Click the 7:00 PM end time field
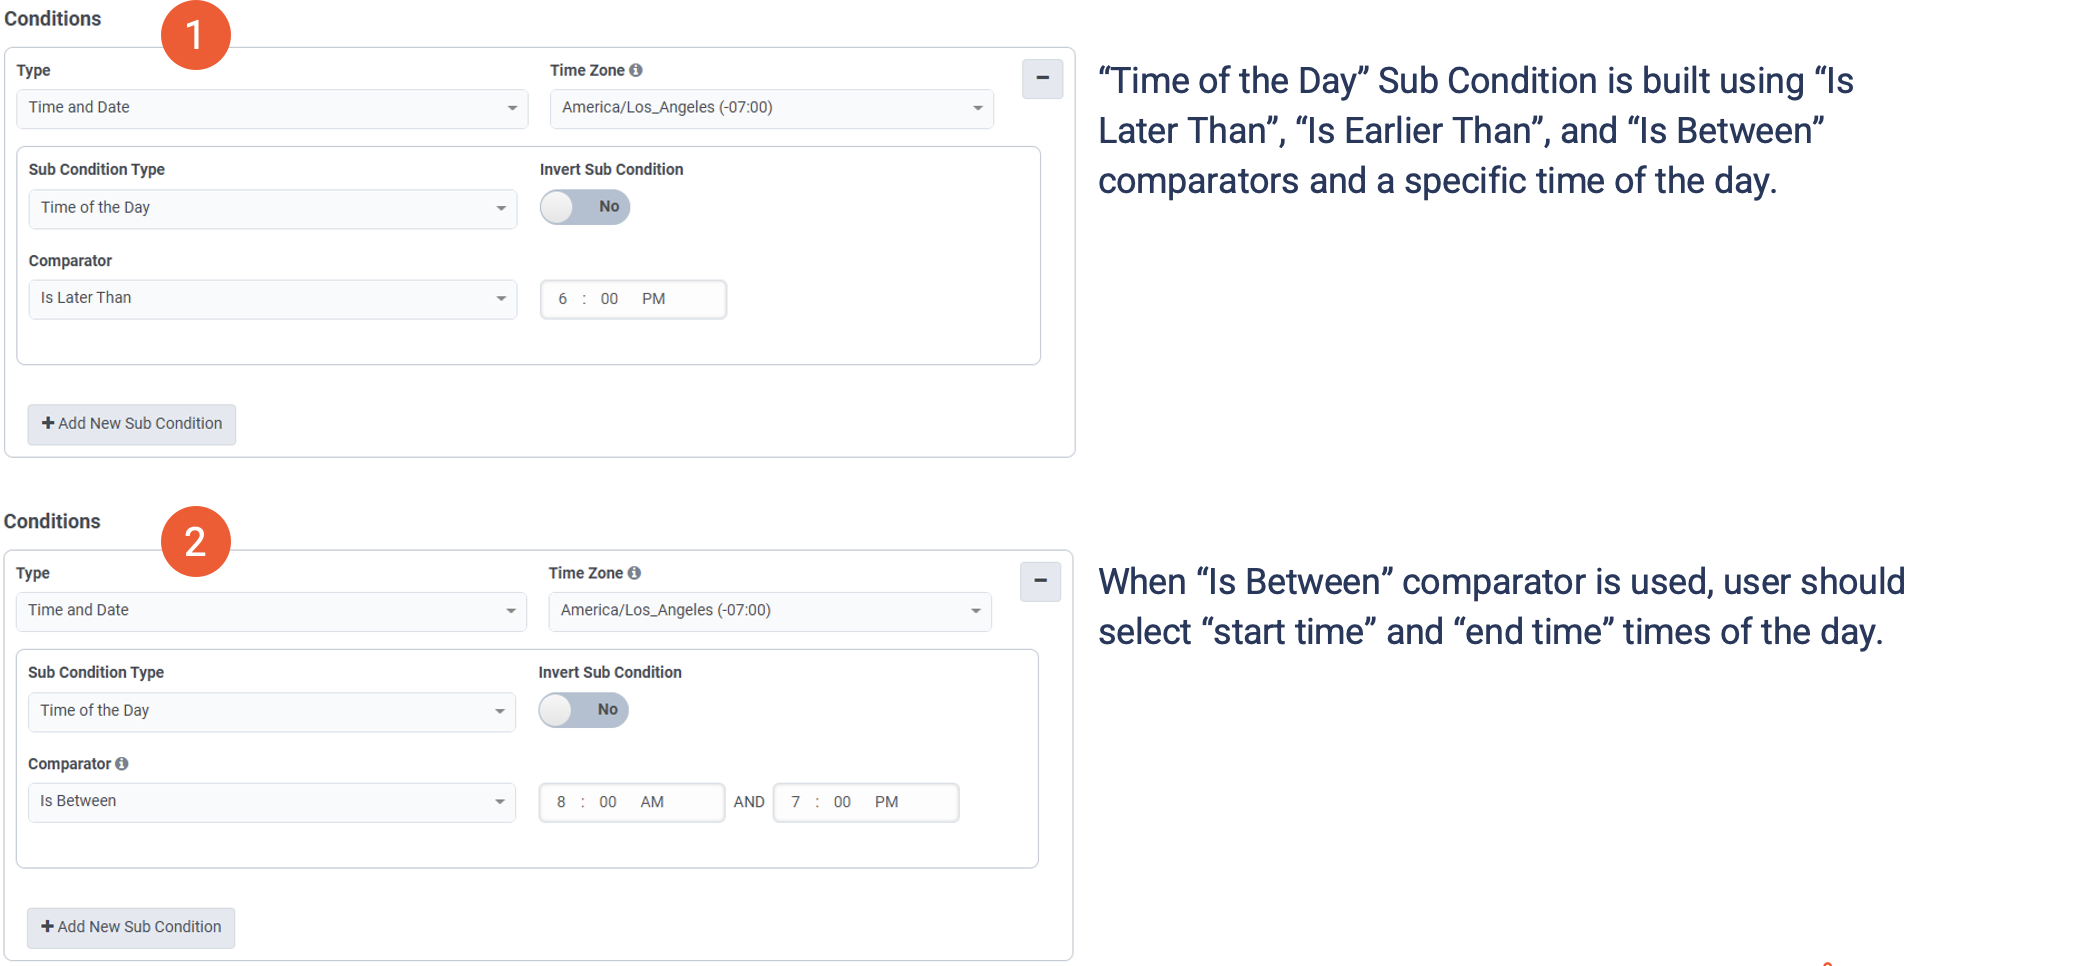This screenshot has height=966, width=2096. click(865, 802)
